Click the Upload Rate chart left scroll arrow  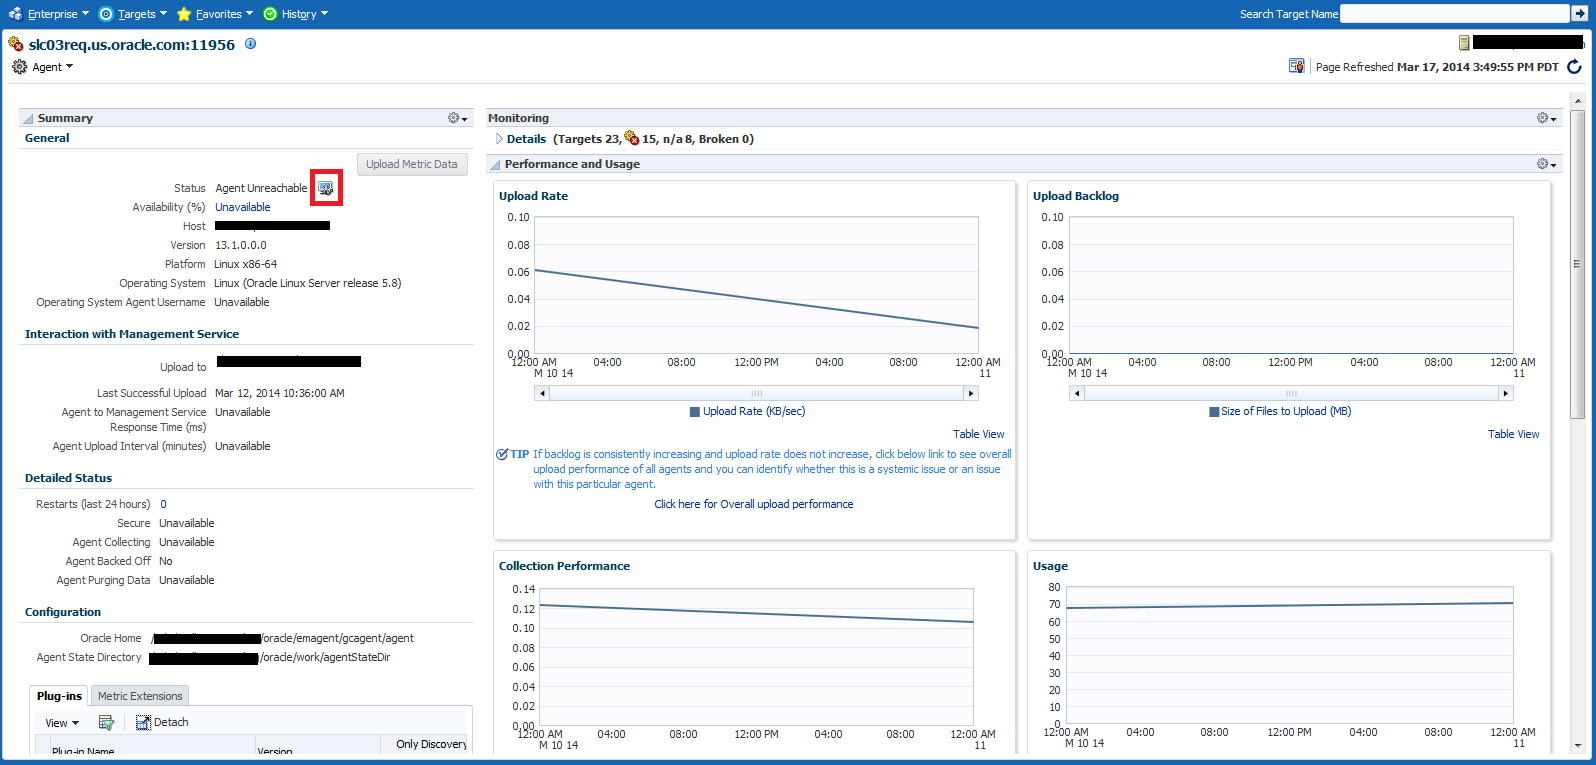click(x=543, y=393)
